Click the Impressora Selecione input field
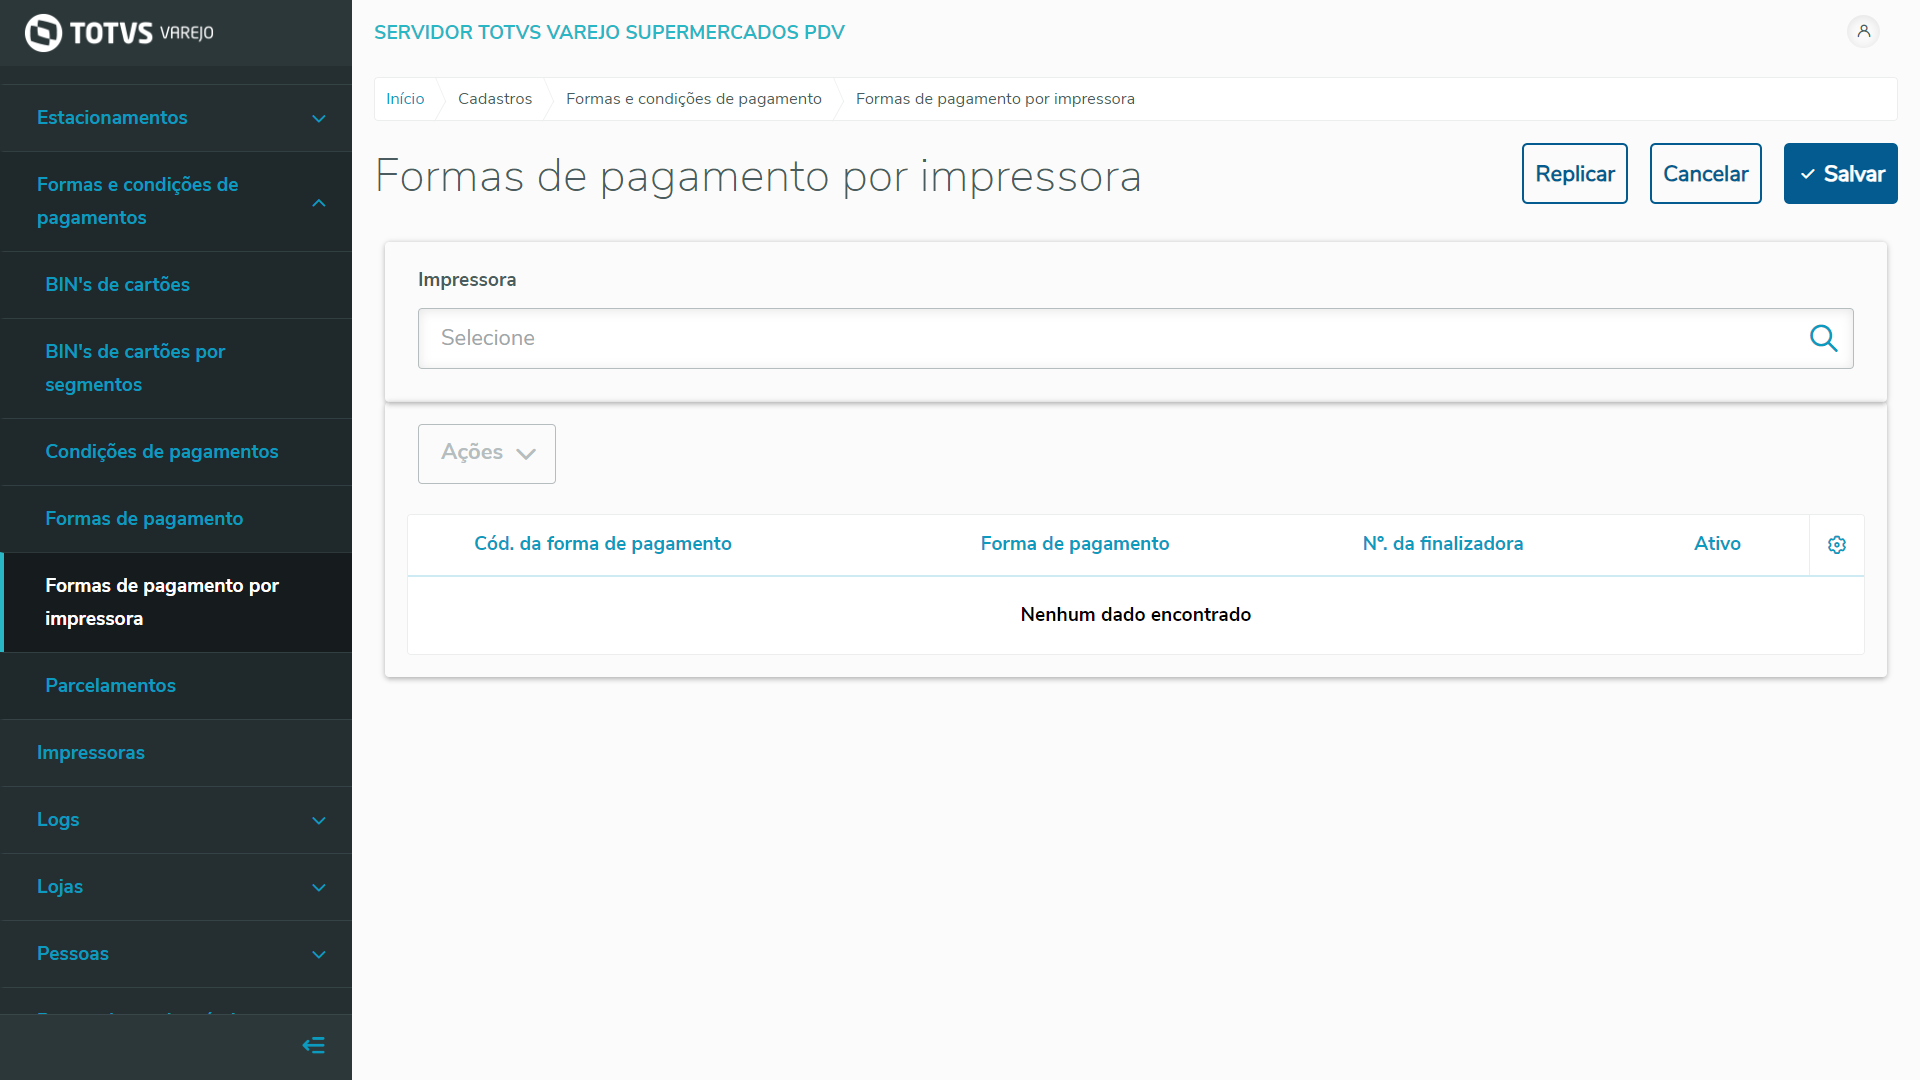The image size is (1920, 1080). coord(1110,338)
